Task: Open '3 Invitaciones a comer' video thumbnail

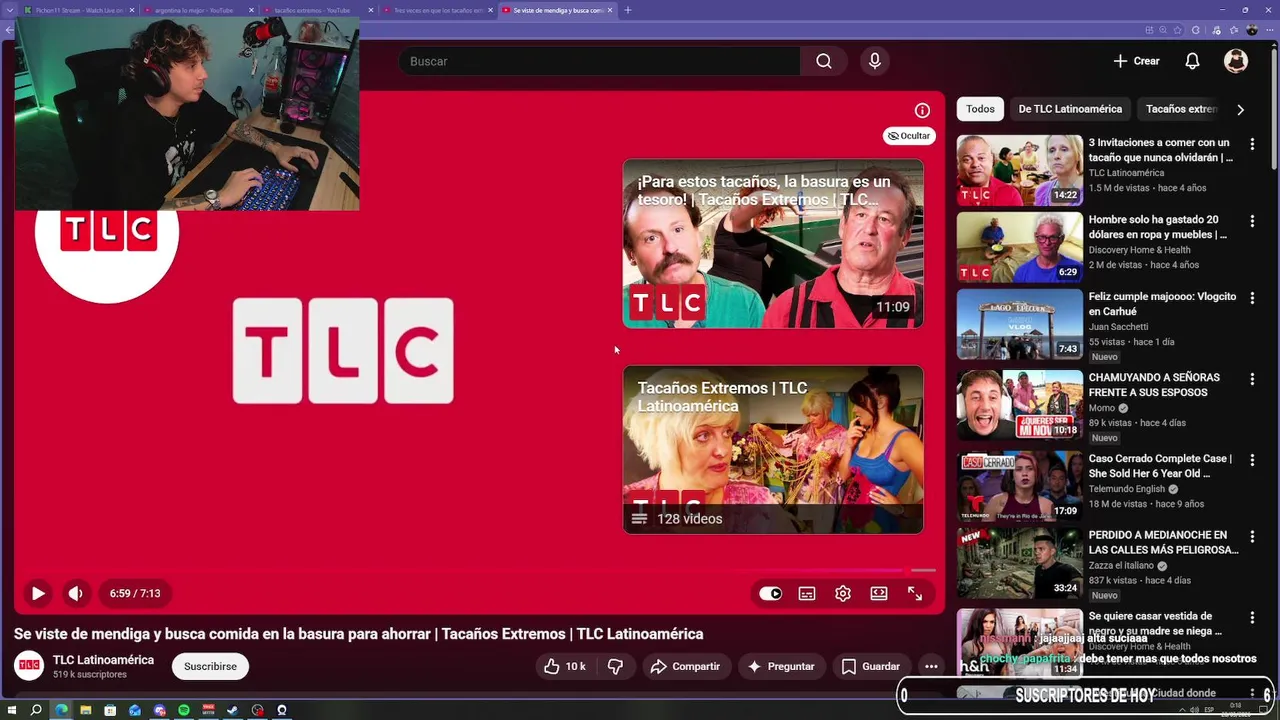Action: [x=1019, y=170]
